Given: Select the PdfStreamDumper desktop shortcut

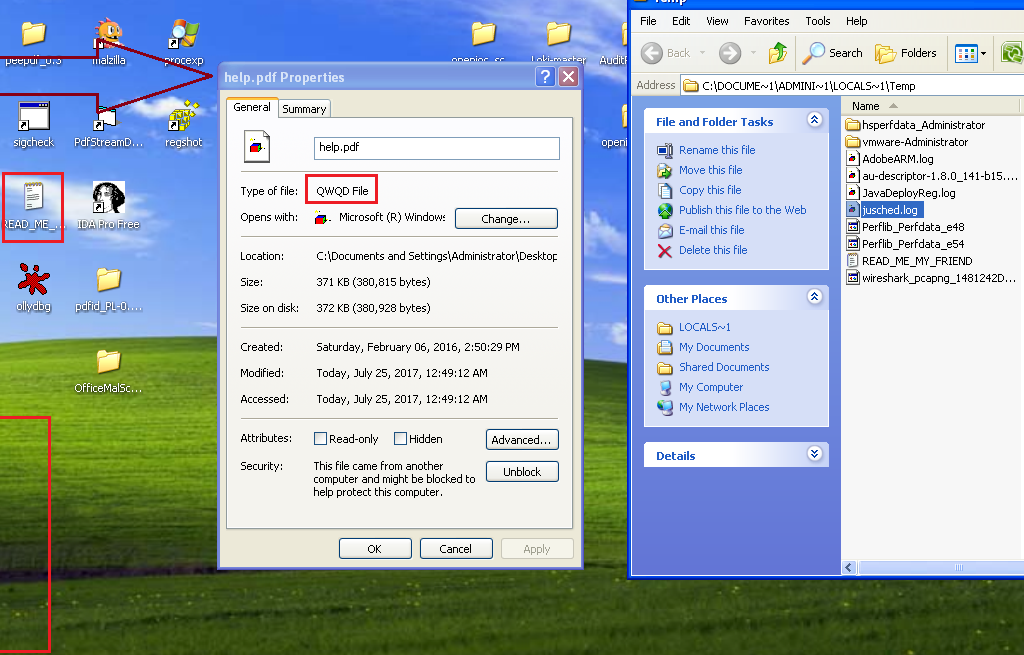Looking at the screenshot, I should click(x=108, y=125).
